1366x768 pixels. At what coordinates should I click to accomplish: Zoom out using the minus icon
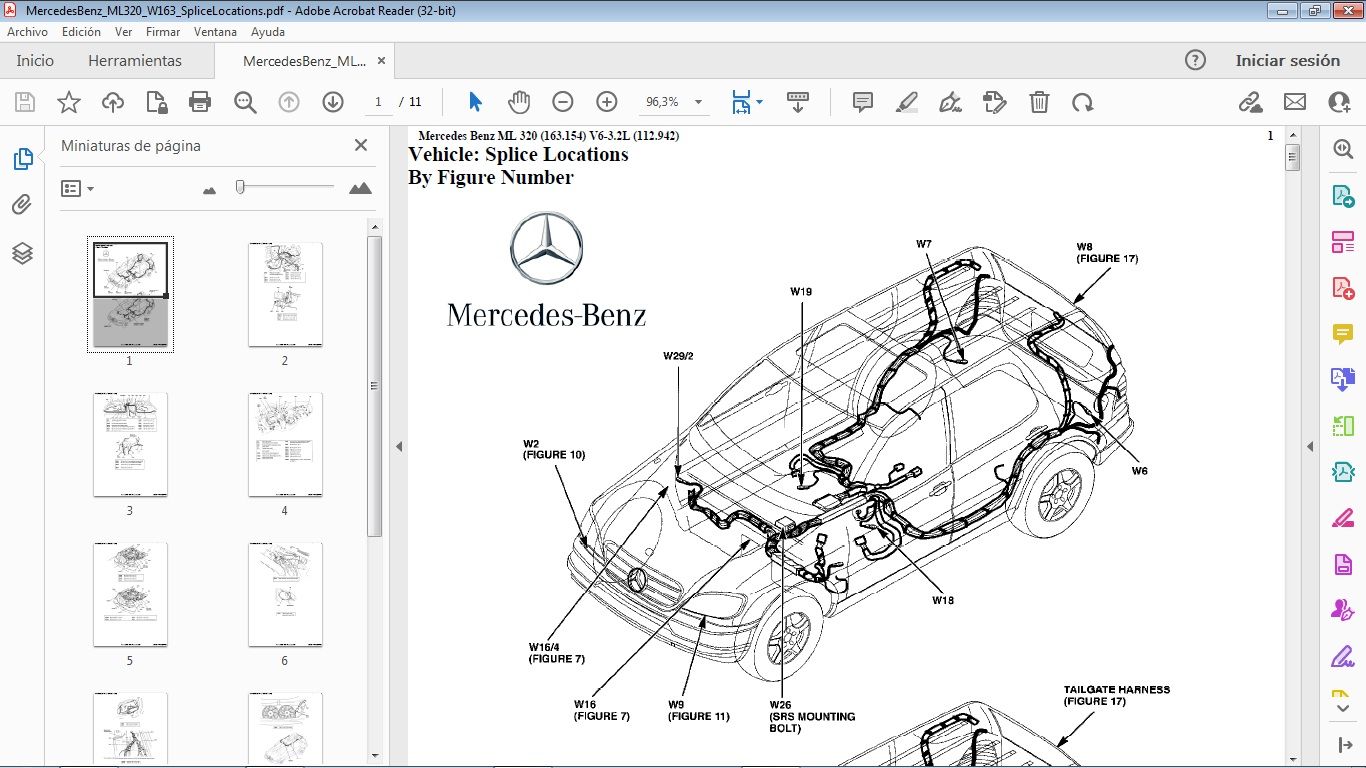pos(561,101)
